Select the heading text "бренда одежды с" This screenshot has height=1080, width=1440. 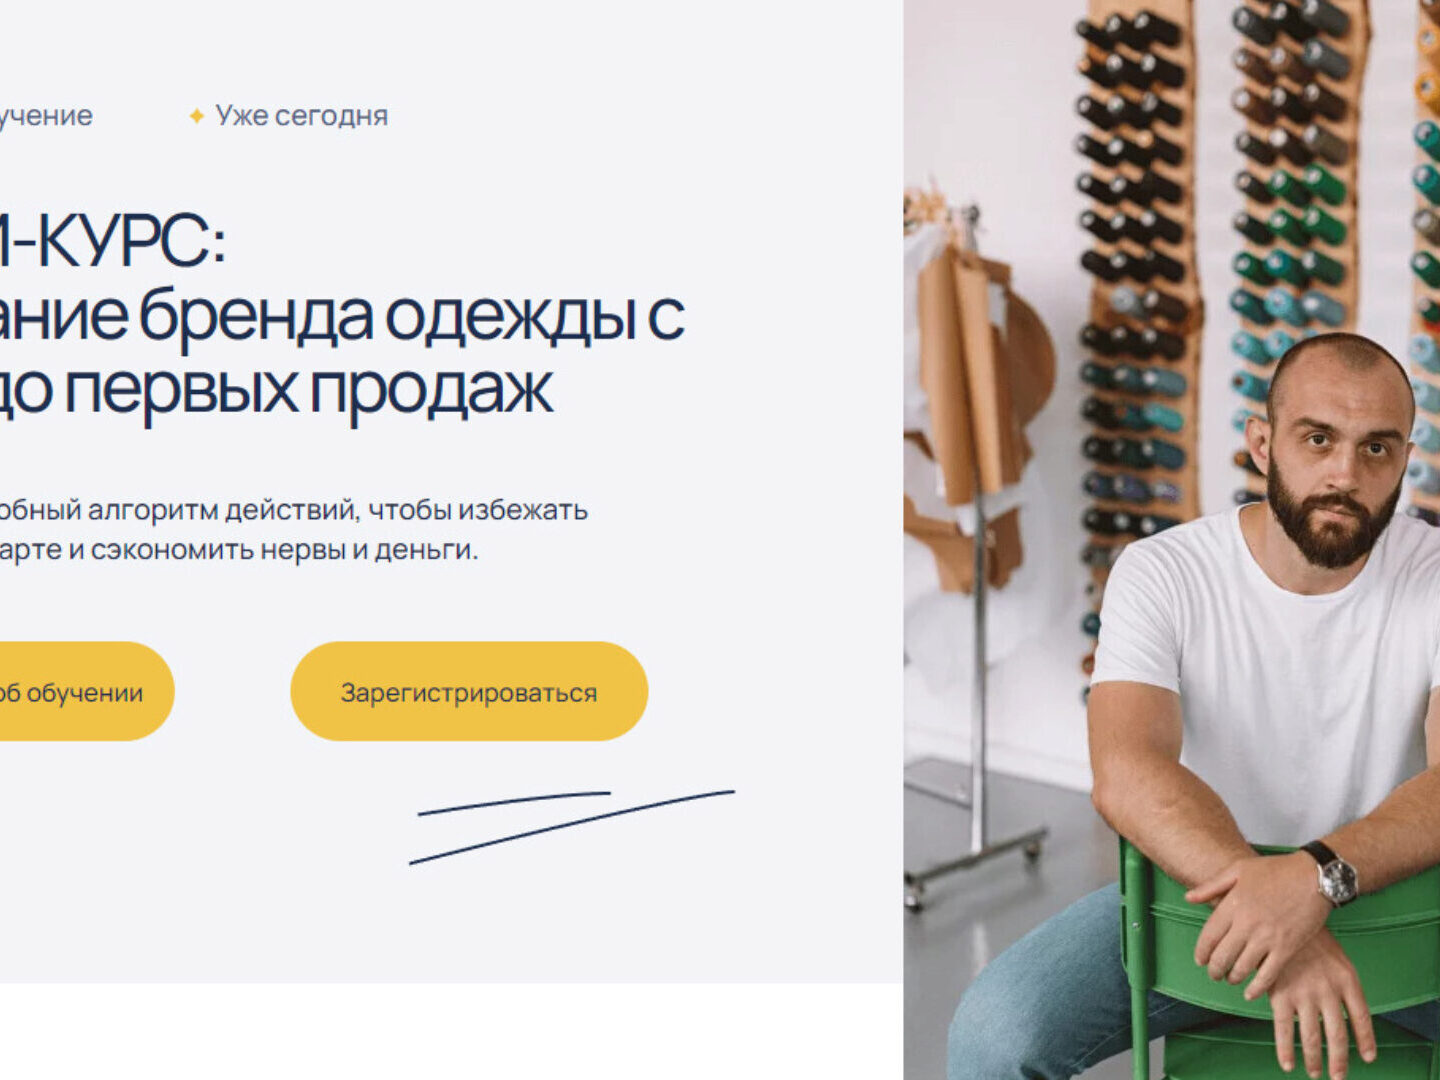pos(411,316)
